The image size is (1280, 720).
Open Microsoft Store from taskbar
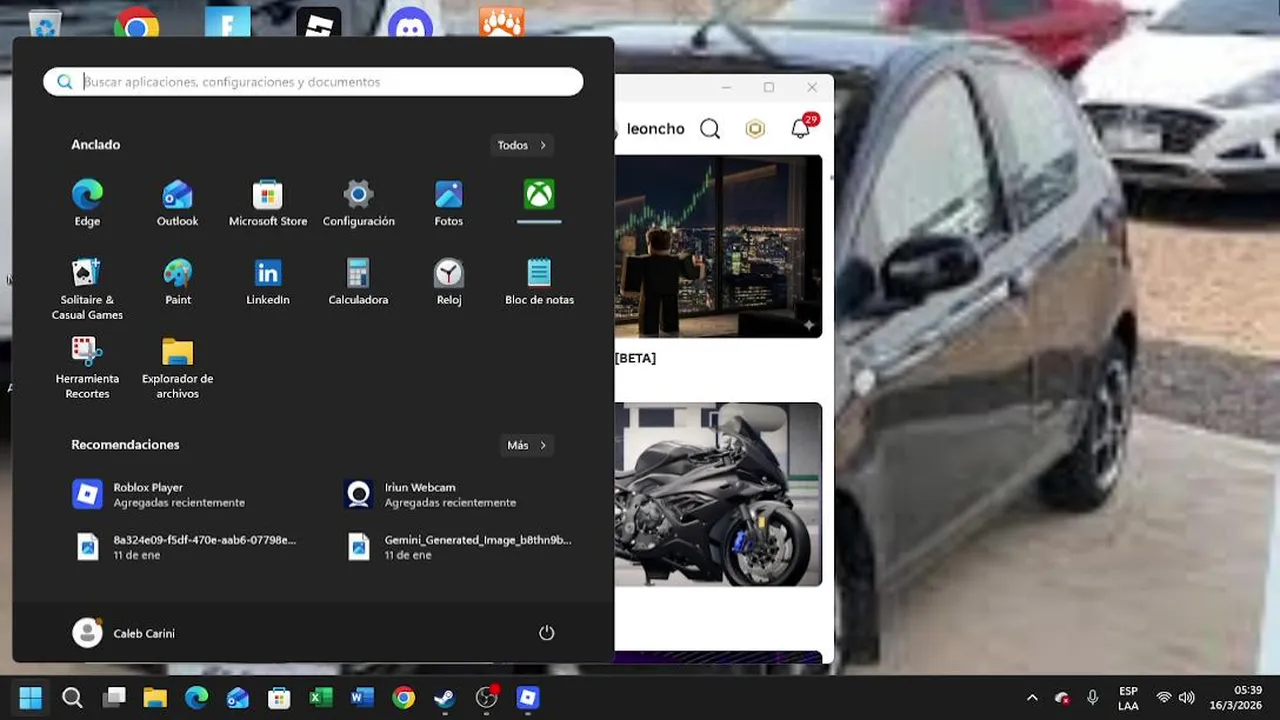pyautogui.click(x=279, y=697)
